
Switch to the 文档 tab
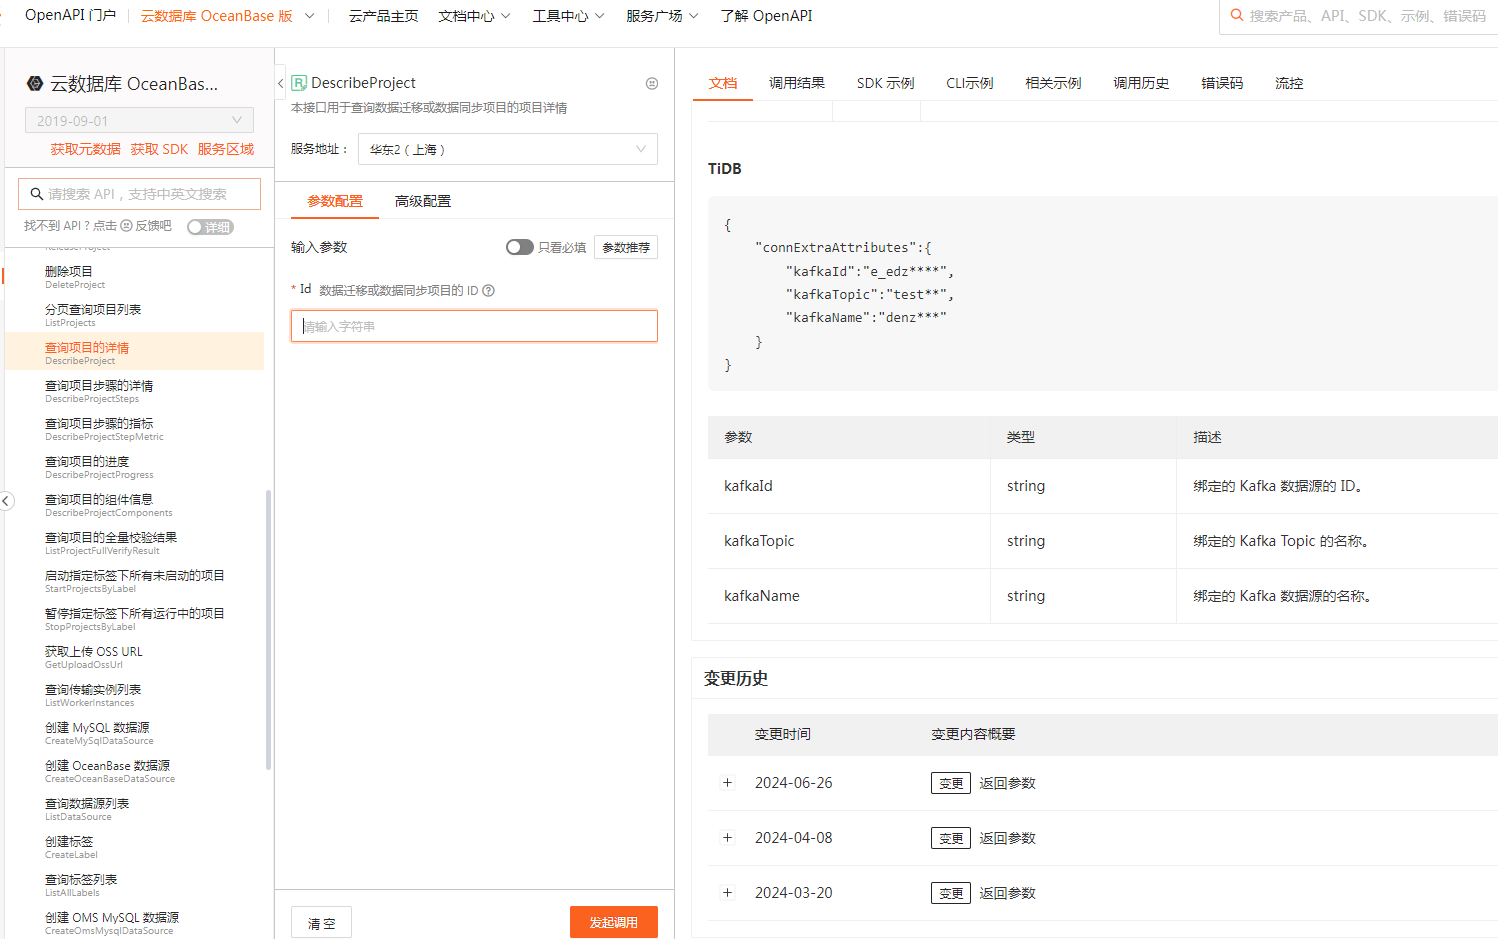(x=723, y=83)
